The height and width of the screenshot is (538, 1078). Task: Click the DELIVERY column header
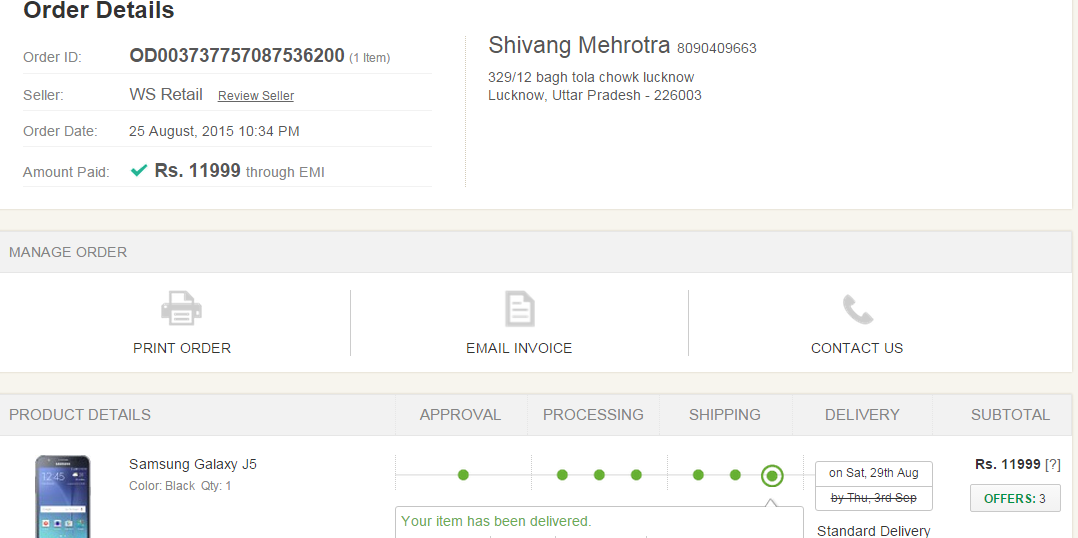tap(862, 415)
